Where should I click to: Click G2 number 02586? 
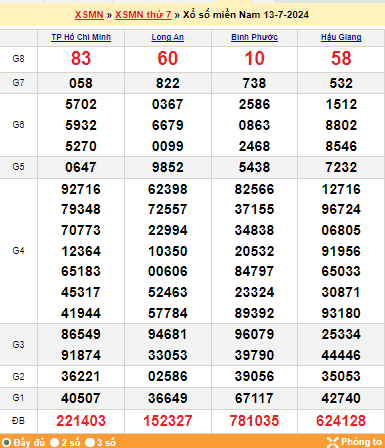(x=168, y=376)
